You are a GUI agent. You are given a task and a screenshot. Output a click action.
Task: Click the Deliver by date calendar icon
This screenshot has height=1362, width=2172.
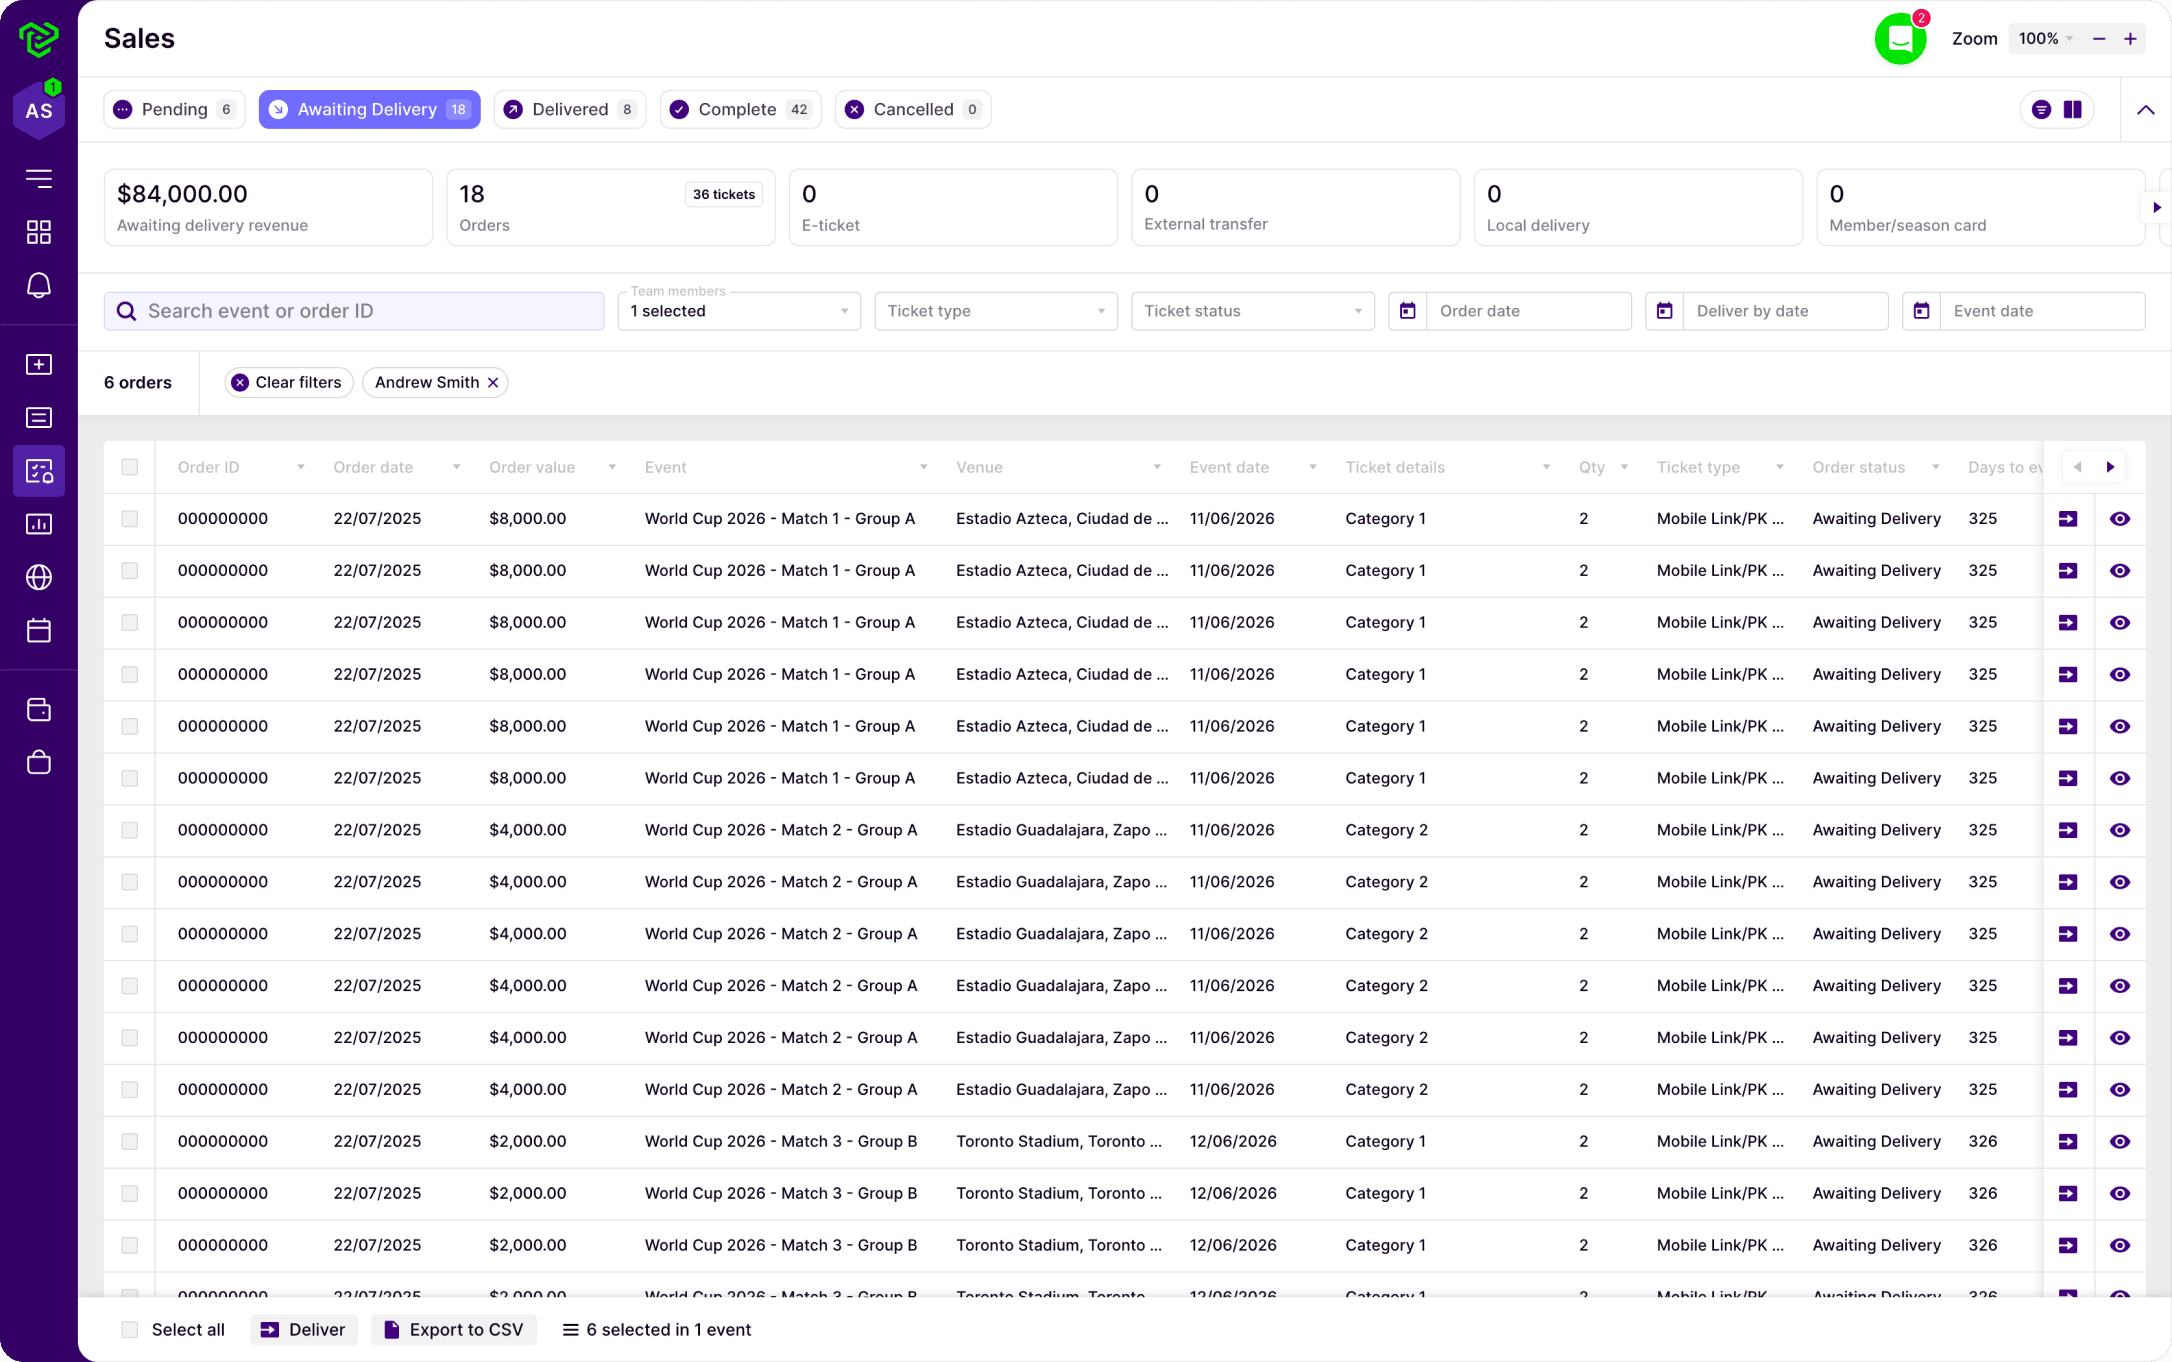1664,311
